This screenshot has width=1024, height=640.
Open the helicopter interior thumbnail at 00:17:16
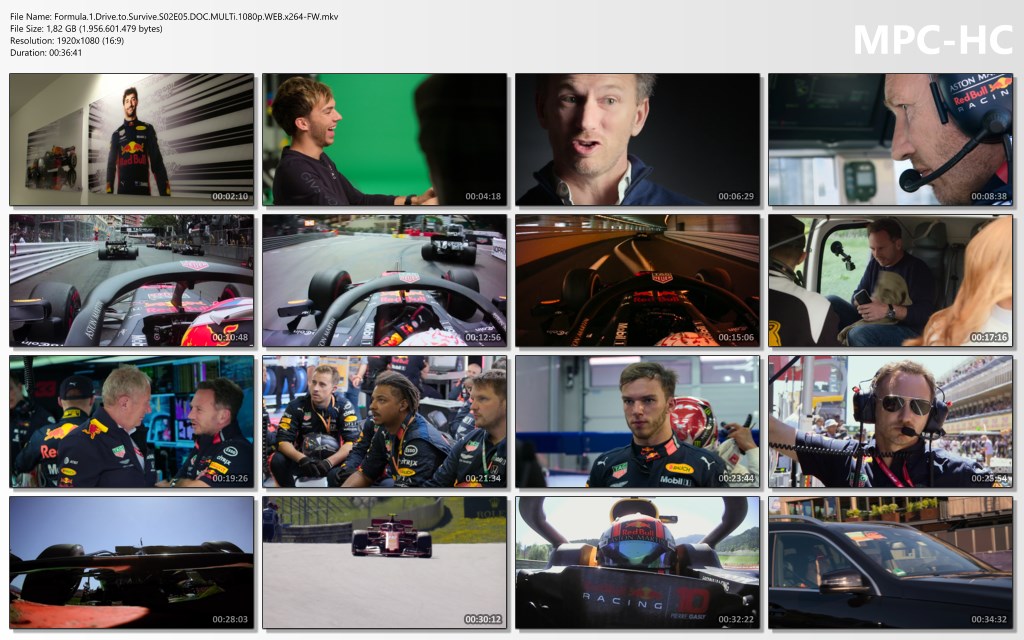(890, 280)
